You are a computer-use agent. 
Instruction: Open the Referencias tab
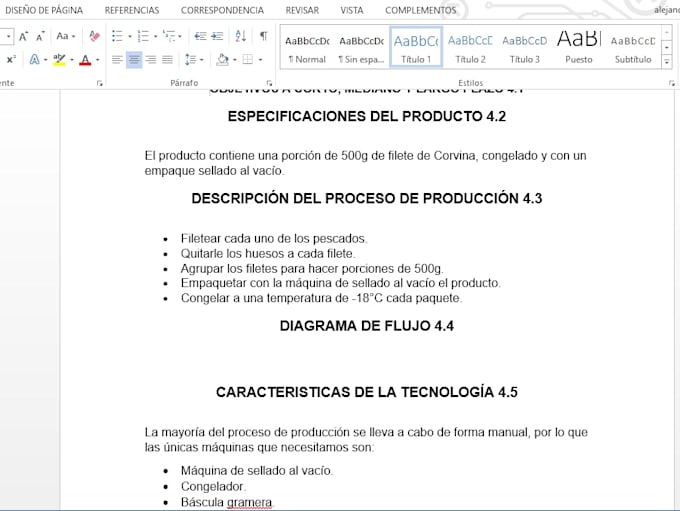[x=132, y=10]
